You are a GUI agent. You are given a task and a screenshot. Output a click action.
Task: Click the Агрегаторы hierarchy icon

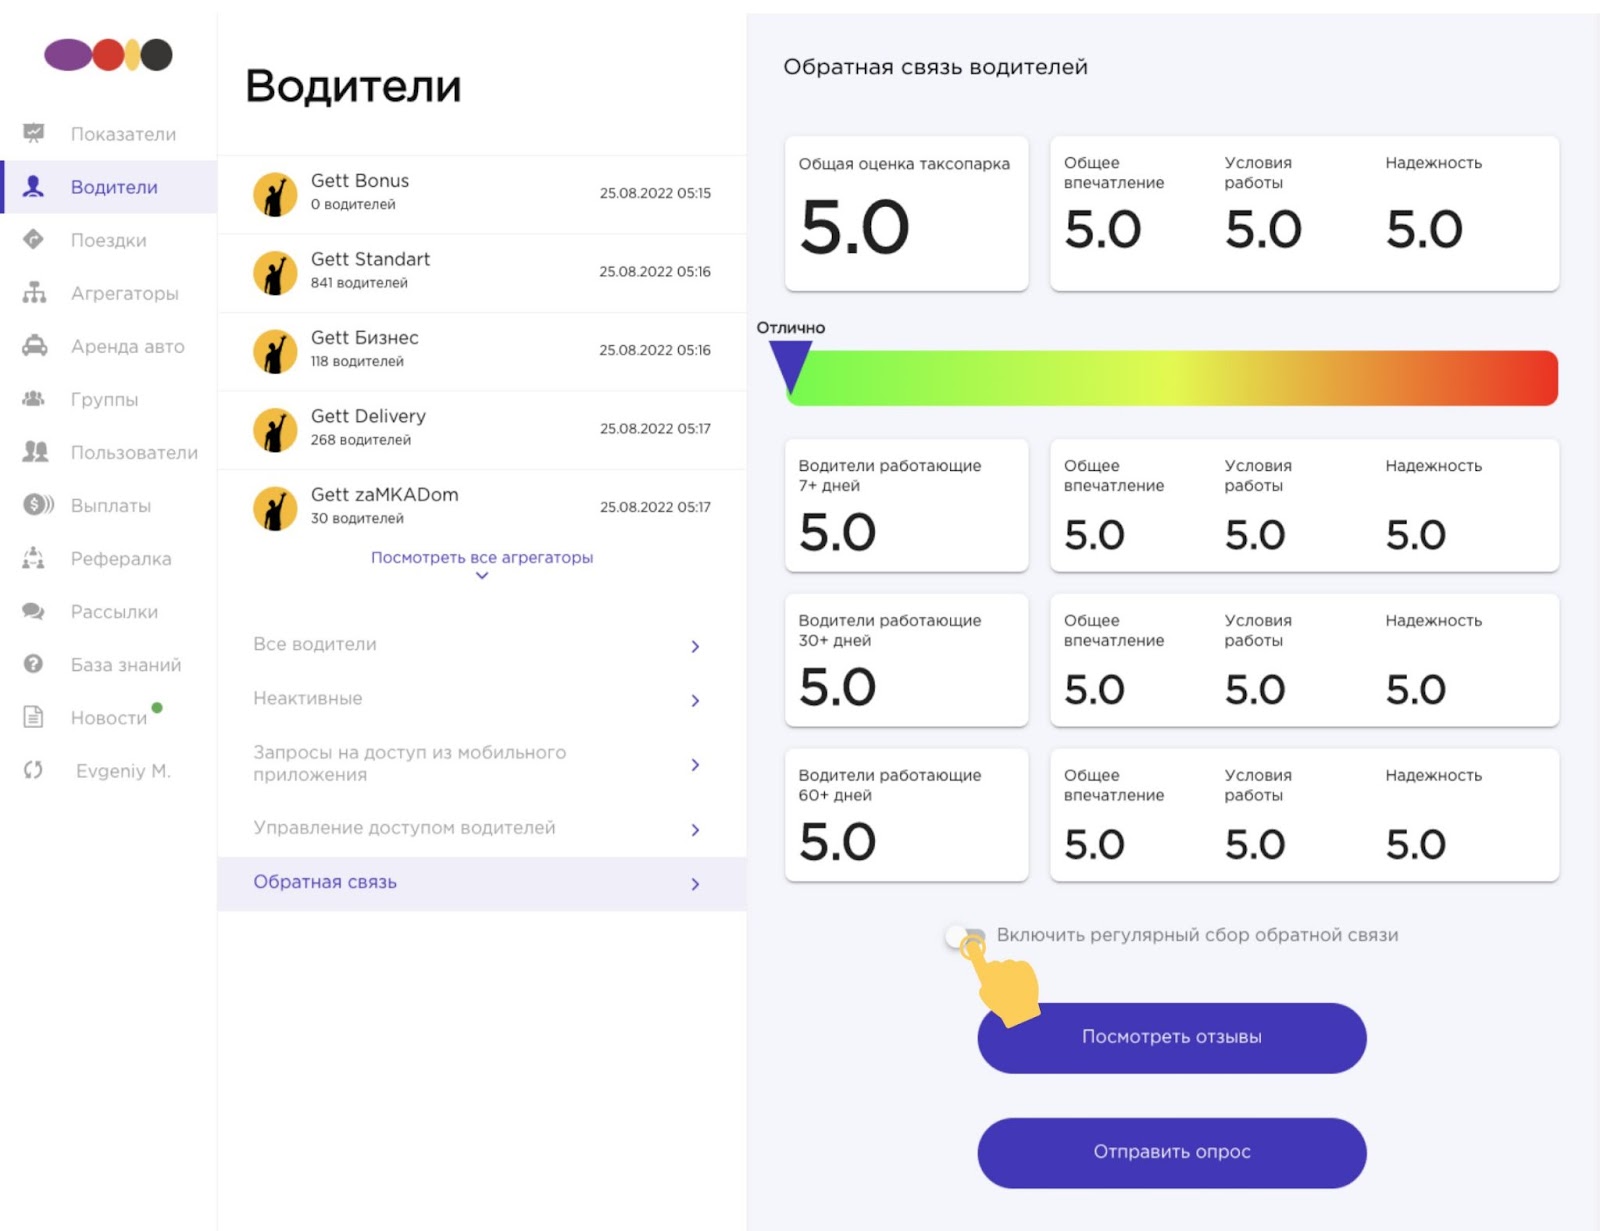34,292
